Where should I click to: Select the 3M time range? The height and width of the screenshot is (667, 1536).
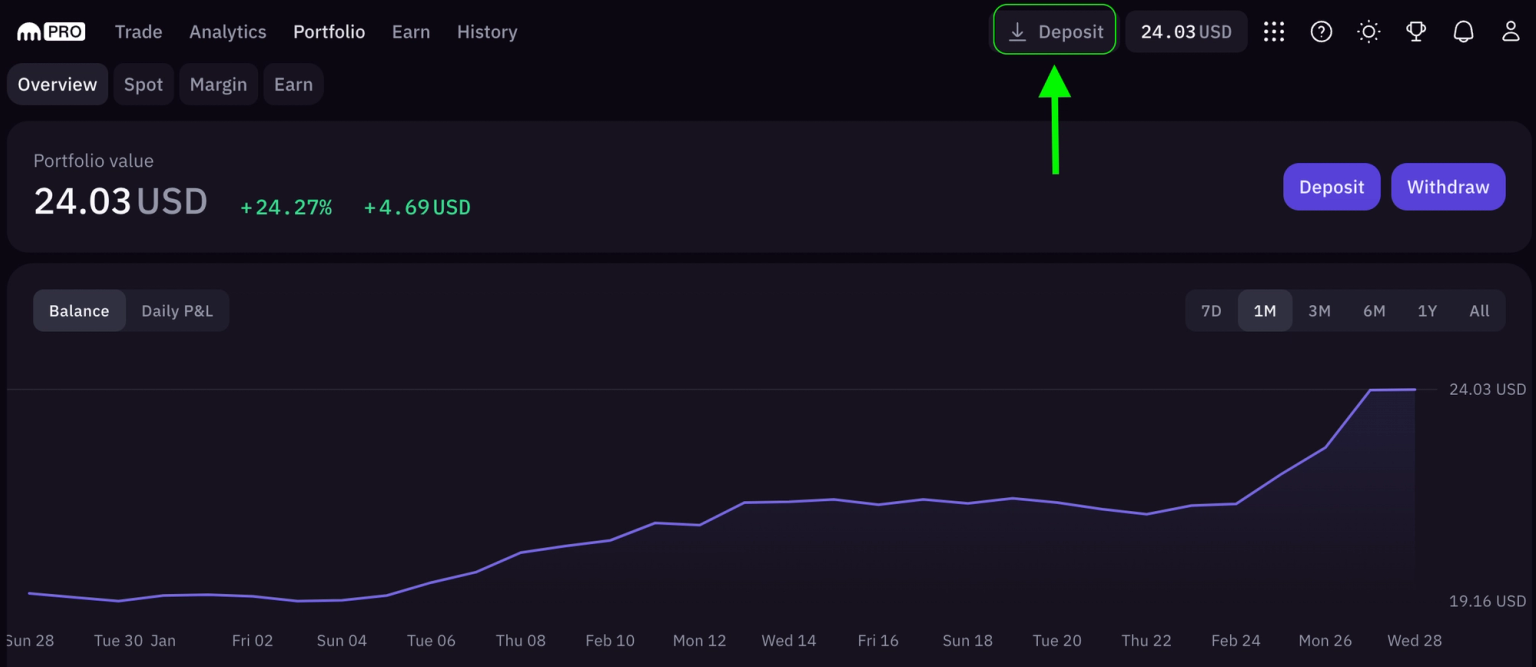click(x=1319, y=311)
